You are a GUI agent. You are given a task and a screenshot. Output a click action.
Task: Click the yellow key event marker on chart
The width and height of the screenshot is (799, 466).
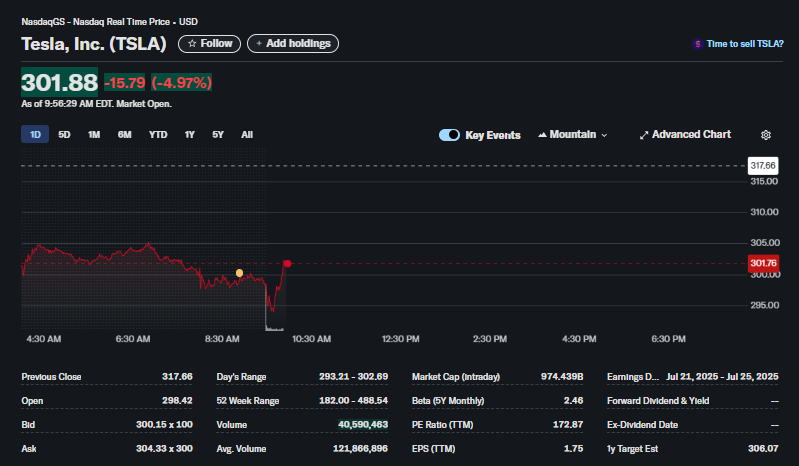[239, 273]
